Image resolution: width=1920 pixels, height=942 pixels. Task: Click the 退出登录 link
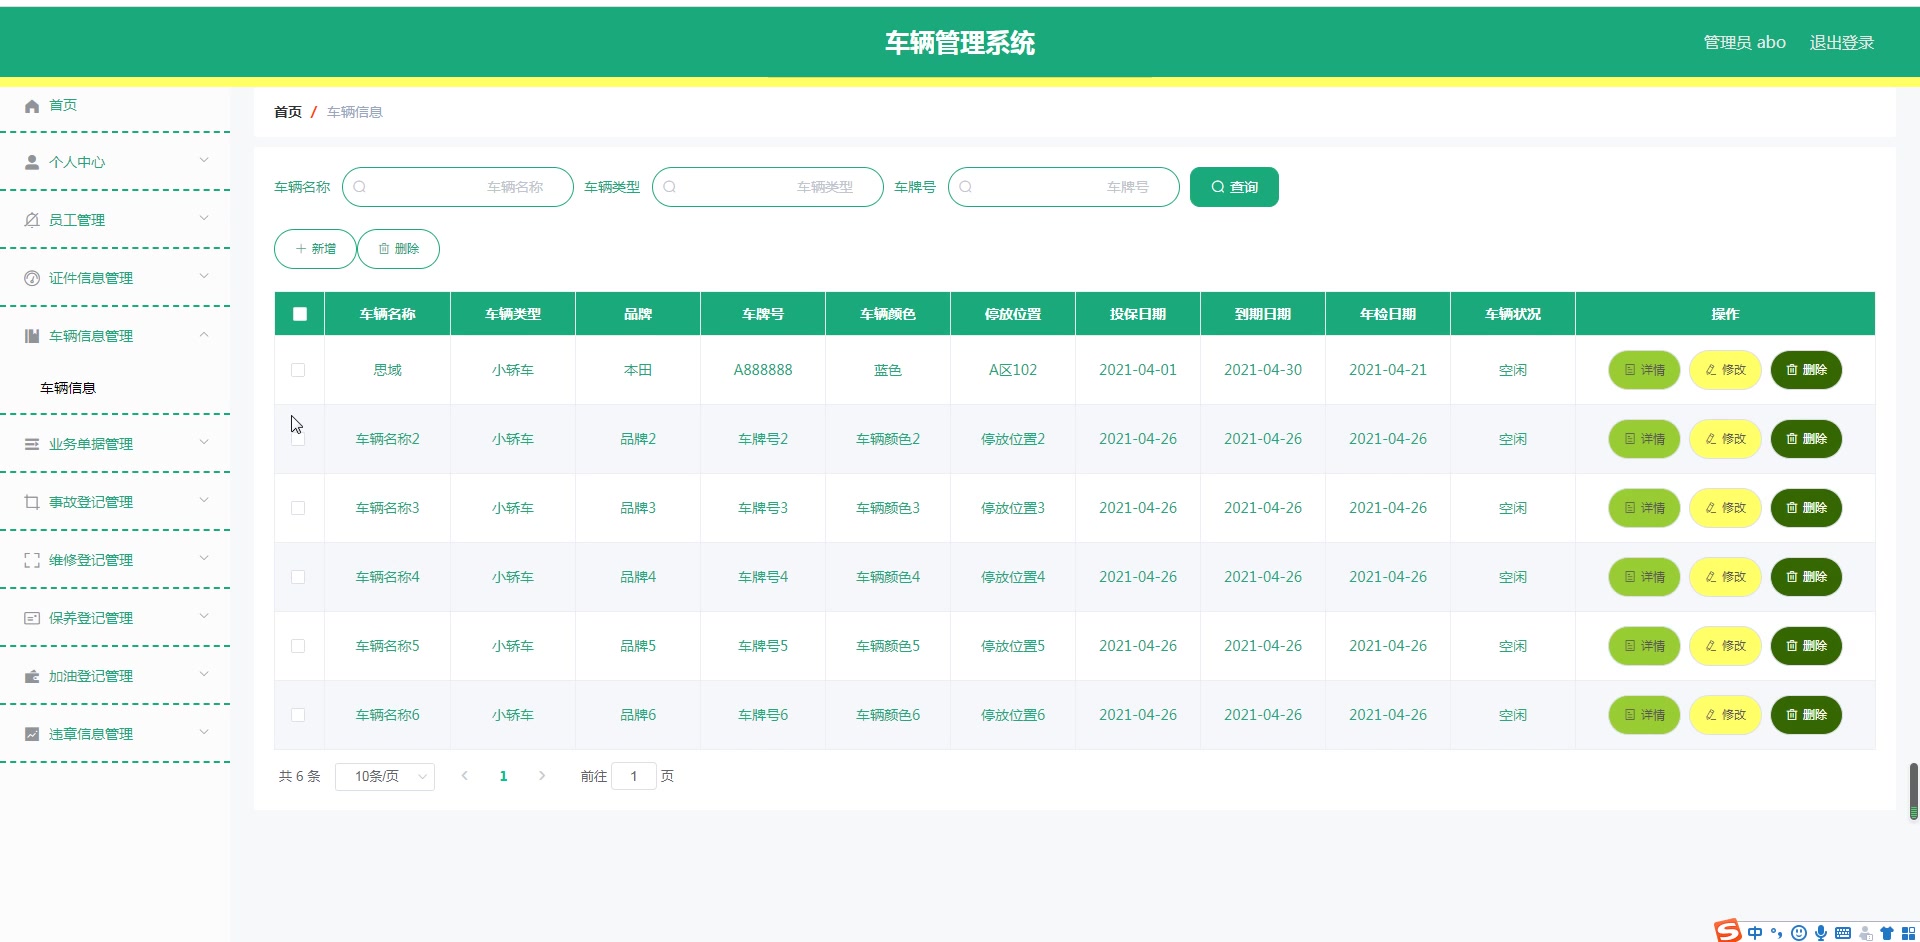[1842, 43]
